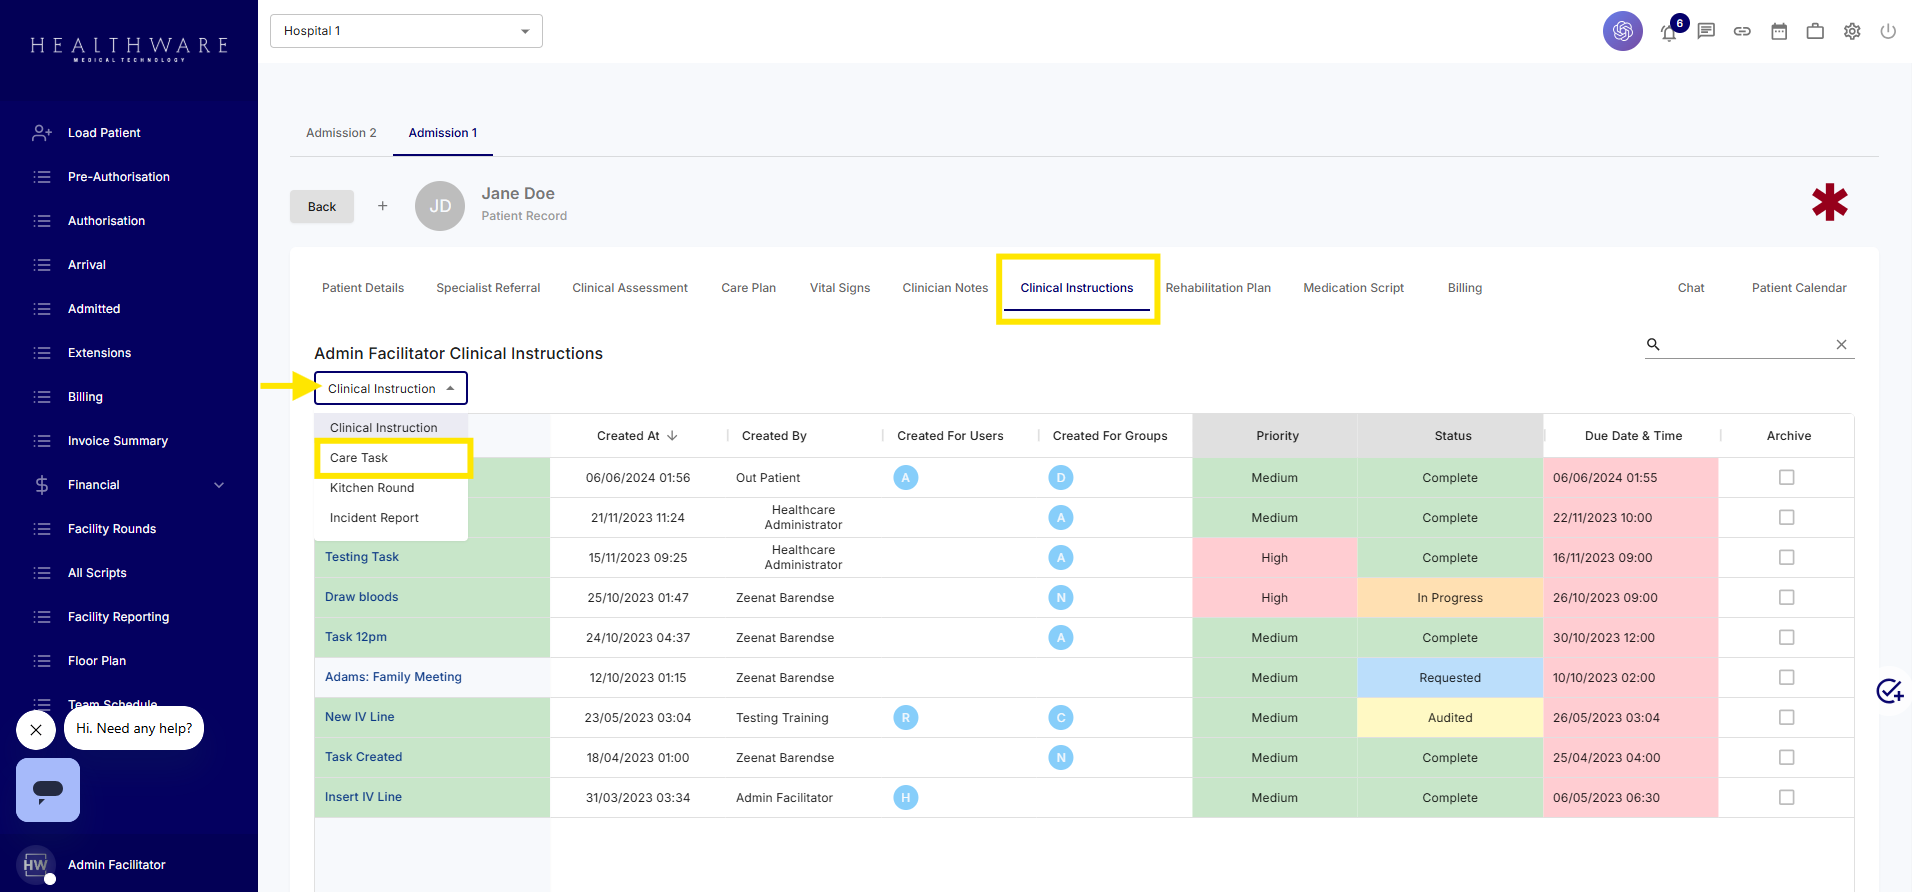Check archive box for Insert IV Line

[x=1786, y=797]
